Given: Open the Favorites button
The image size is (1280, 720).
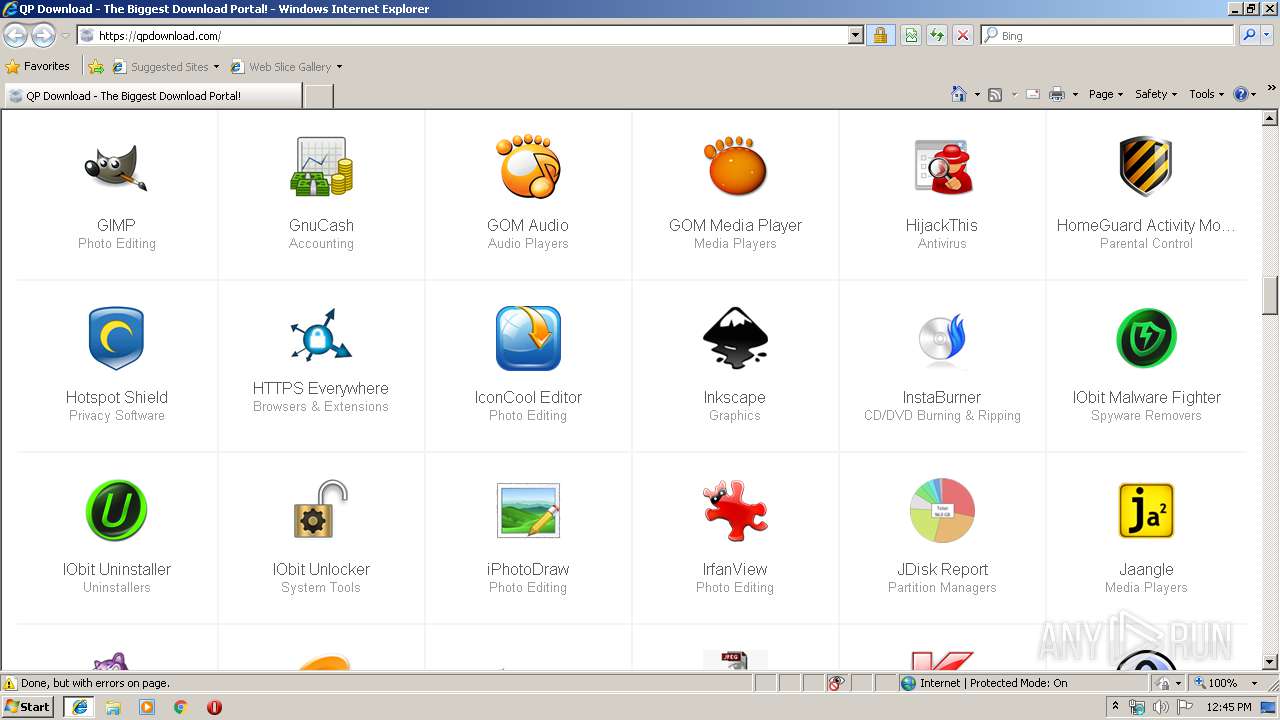Looking at the screenshot, I should pos(38,67).
